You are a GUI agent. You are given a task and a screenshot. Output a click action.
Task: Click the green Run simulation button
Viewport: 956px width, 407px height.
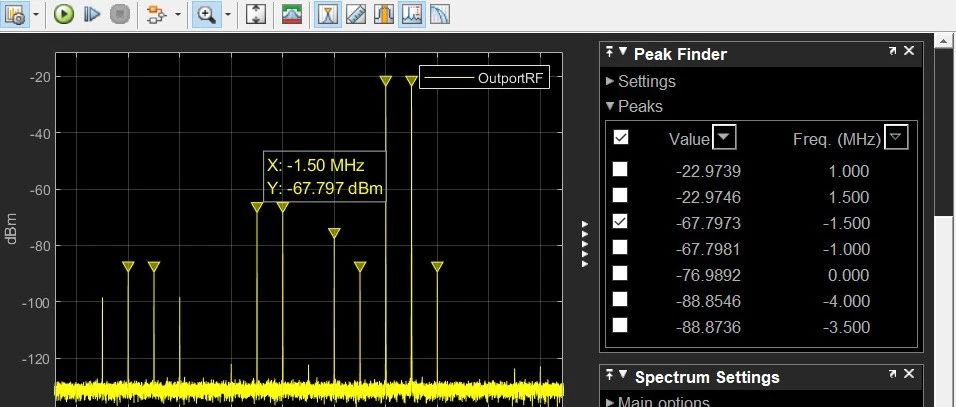tap(63, 14)
